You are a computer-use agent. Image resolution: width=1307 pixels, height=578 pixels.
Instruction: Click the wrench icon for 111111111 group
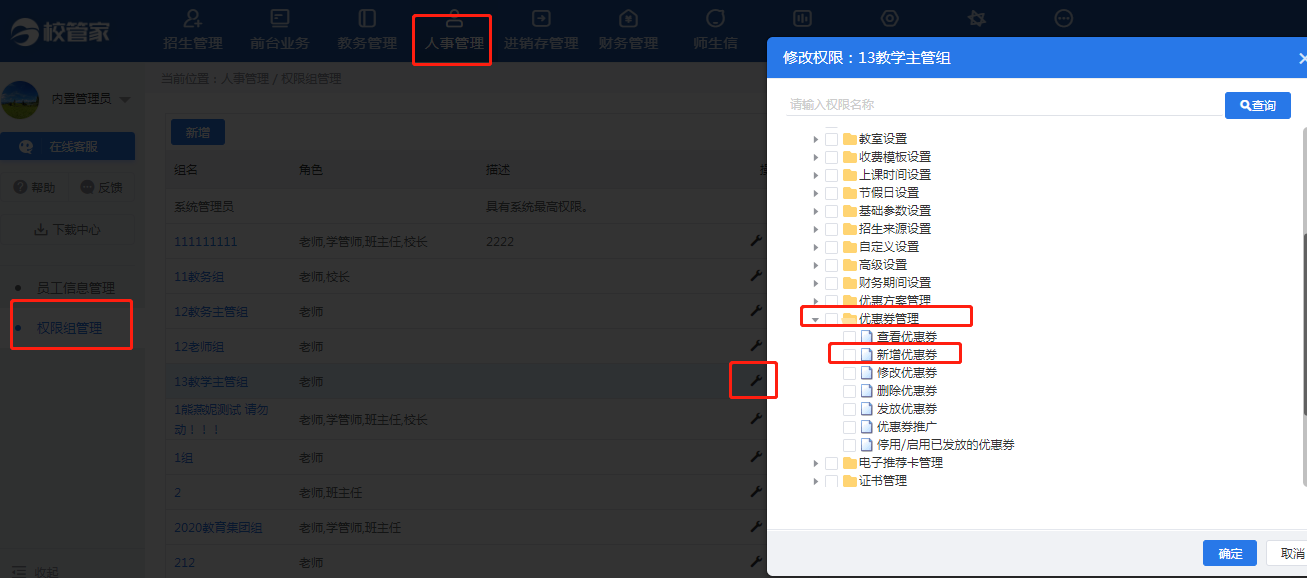756,241
